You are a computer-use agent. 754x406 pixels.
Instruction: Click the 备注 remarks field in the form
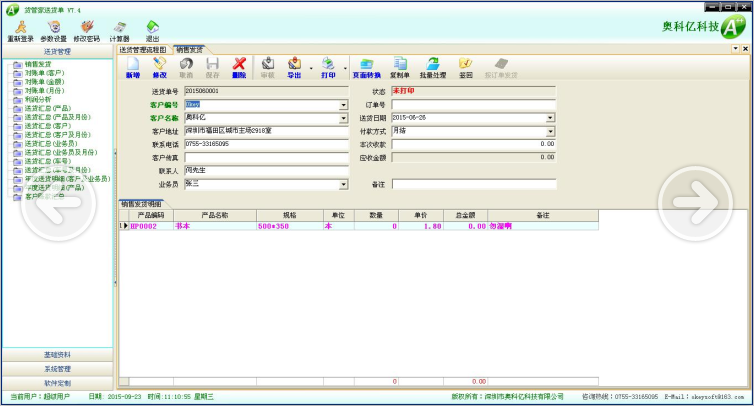(x=474, y=184)
